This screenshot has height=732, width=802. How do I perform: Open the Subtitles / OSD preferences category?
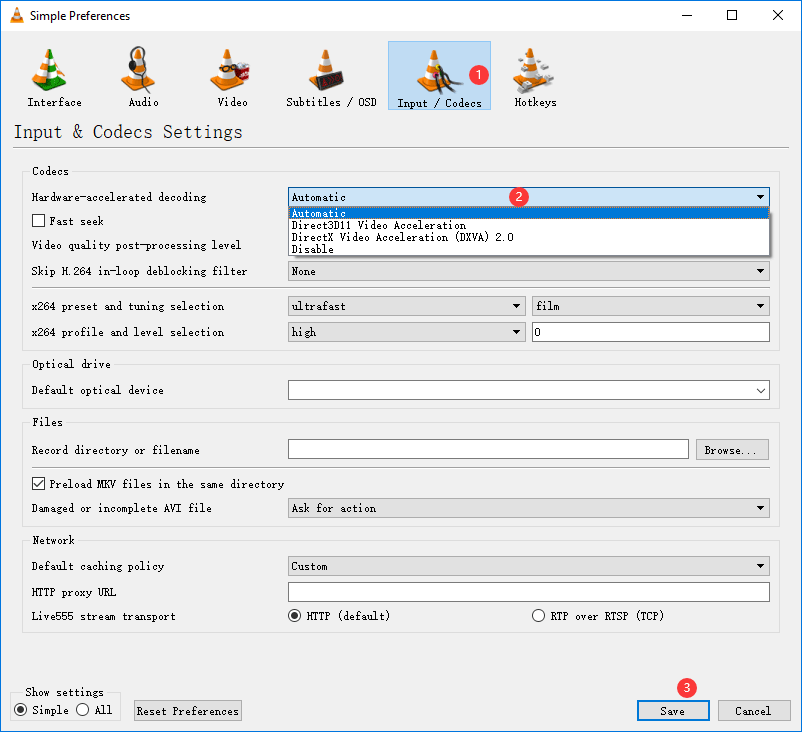coord(331,77)
